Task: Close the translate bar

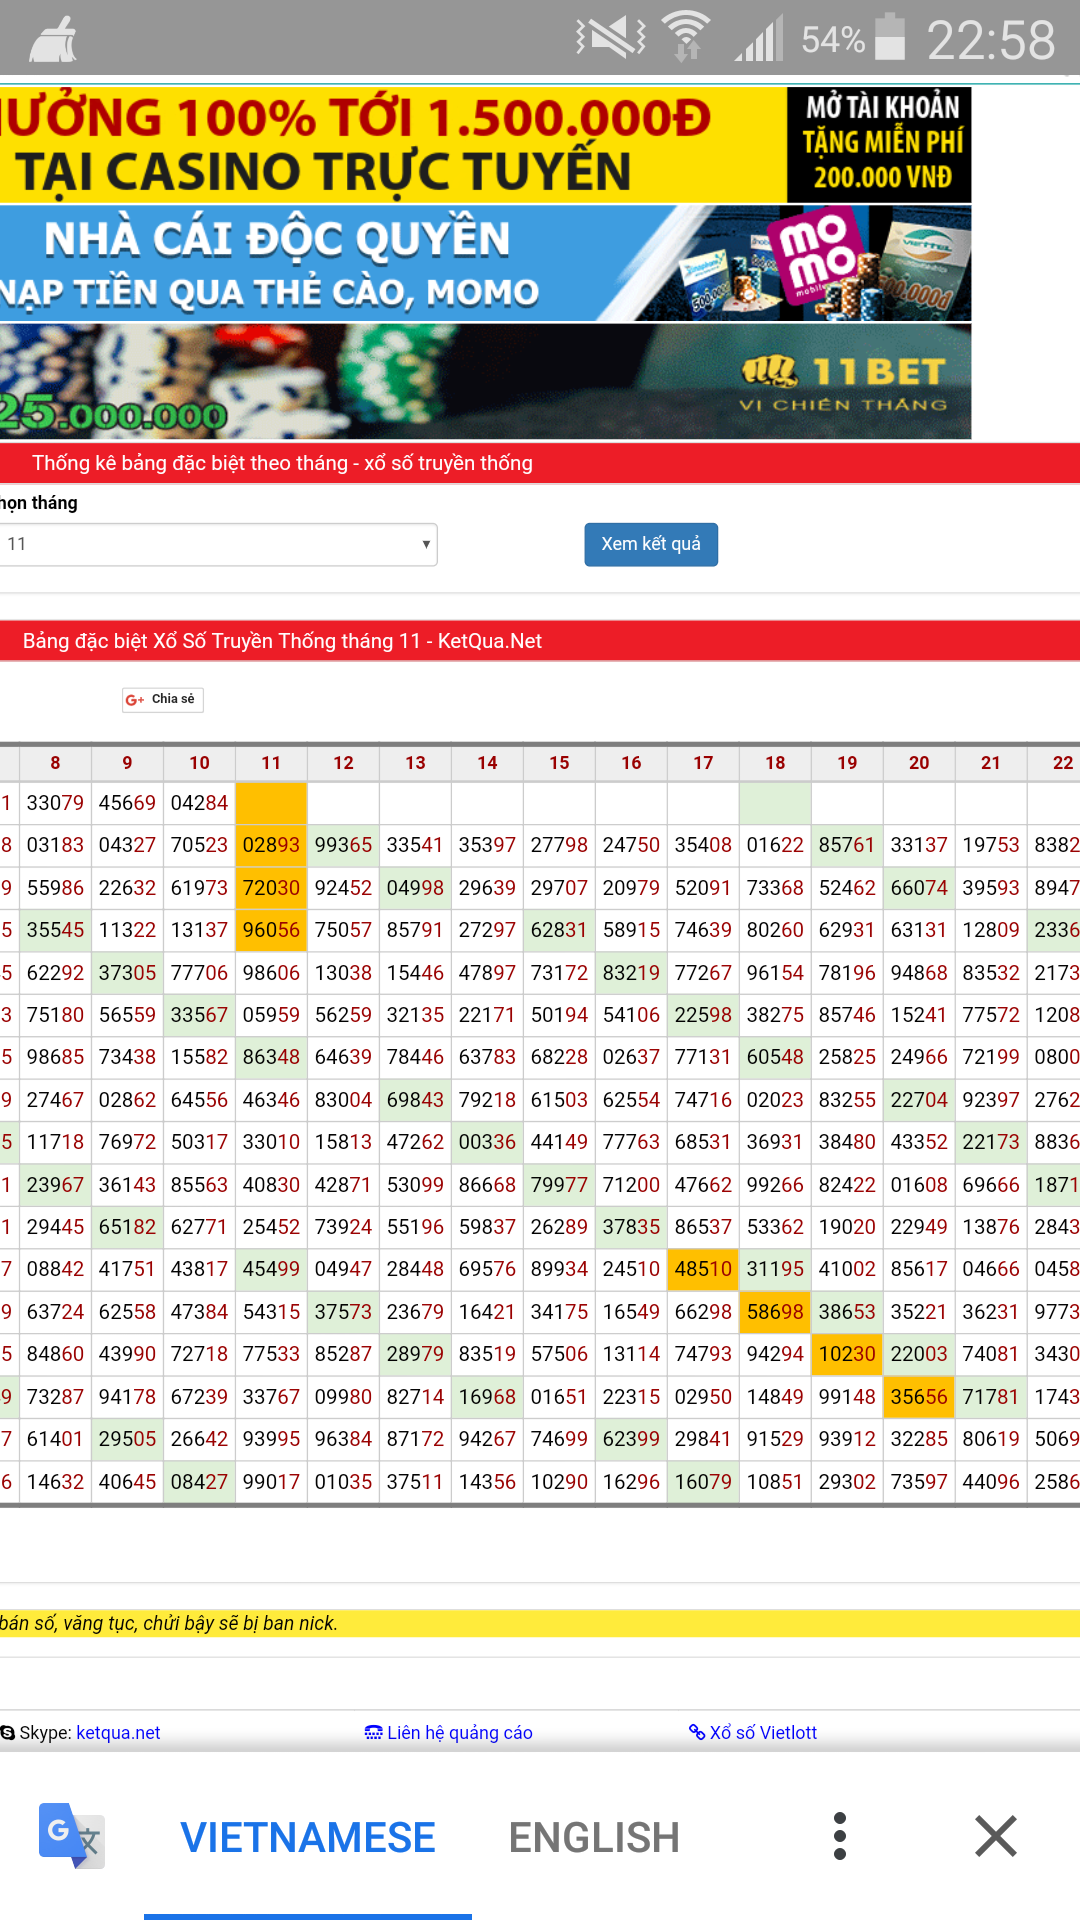Action: pos(996,1836)
